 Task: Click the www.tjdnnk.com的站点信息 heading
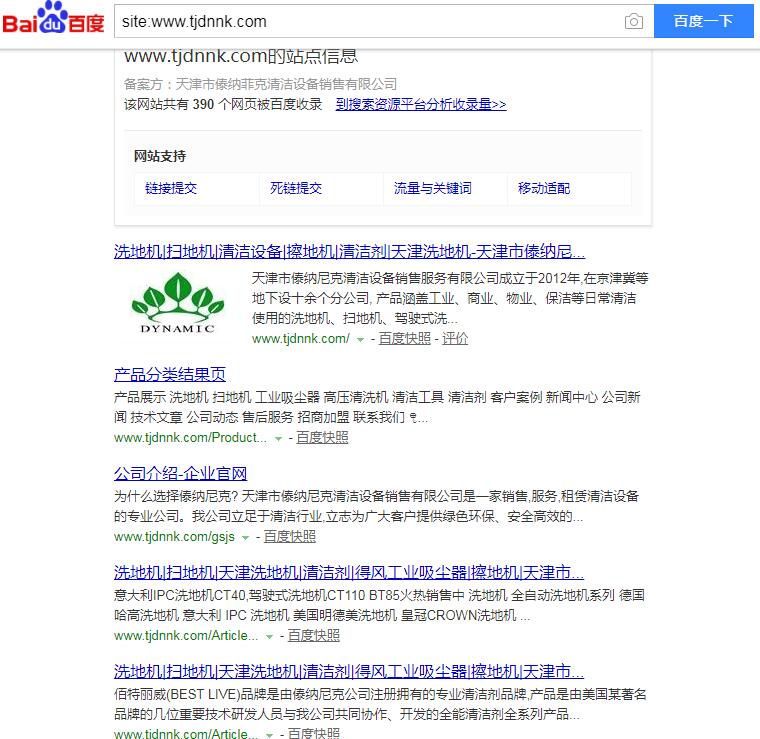coord(241,56)
